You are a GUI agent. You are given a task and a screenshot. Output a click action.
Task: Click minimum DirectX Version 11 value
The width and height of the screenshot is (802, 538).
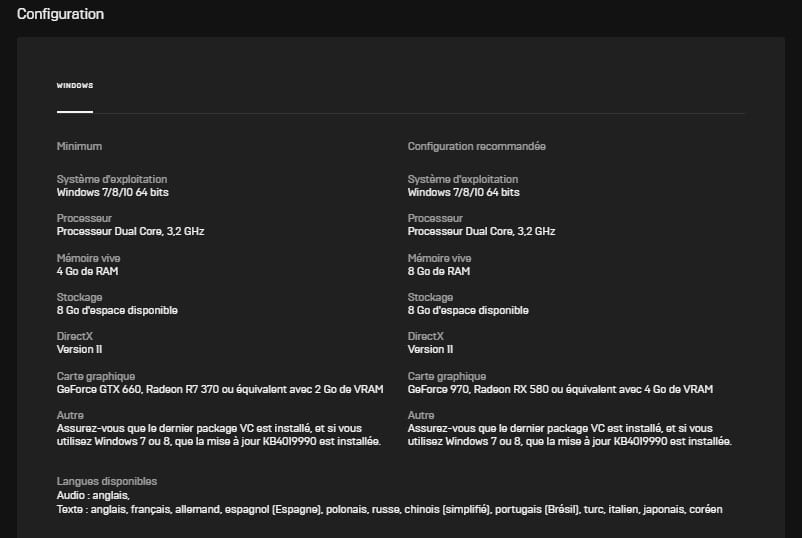point(79,349)
